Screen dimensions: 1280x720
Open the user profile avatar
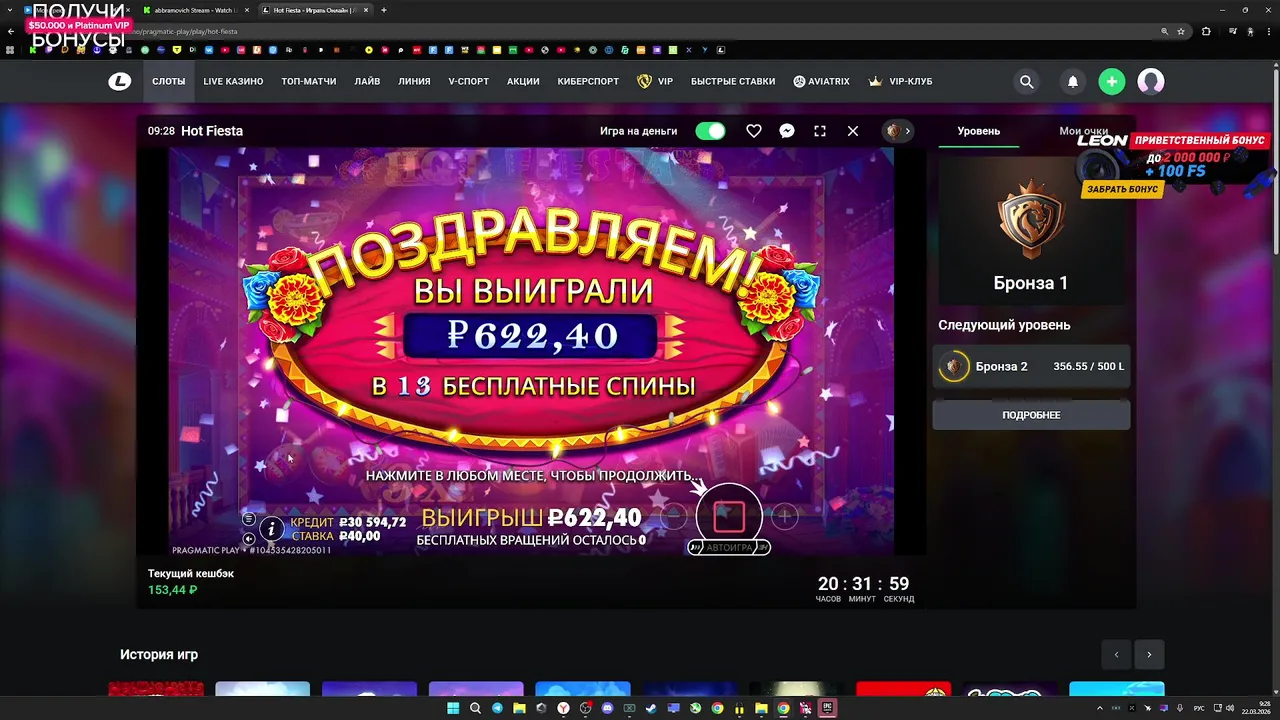pyautogui.click(x=1151, y=82)
